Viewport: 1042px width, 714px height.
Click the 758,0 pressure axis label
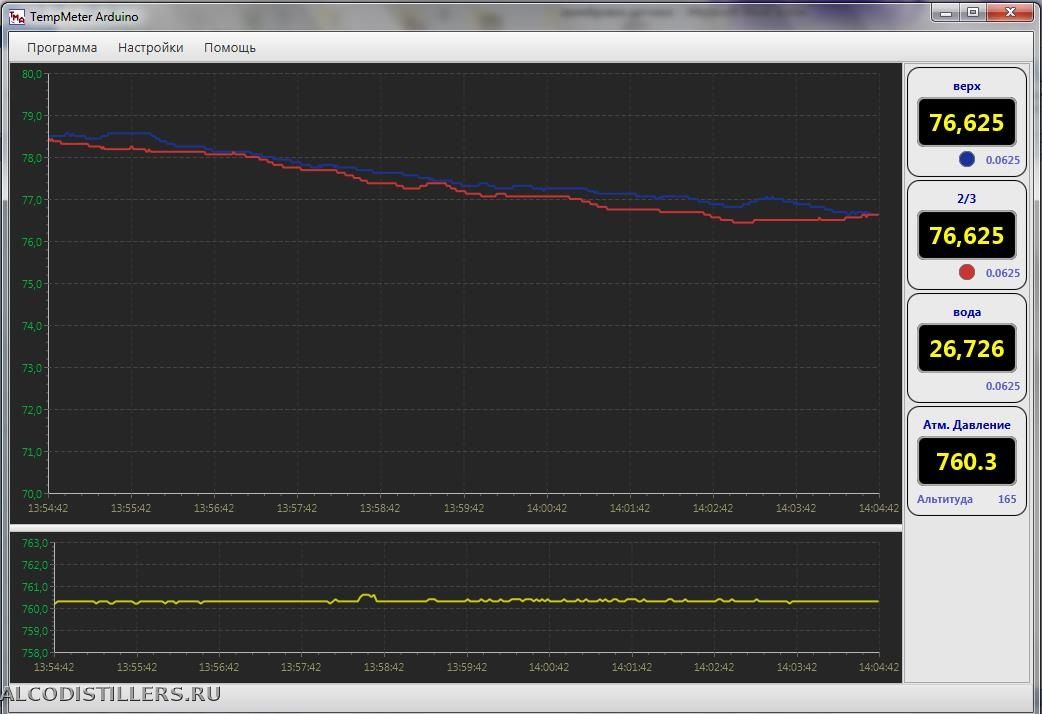[x=35, y=653]
